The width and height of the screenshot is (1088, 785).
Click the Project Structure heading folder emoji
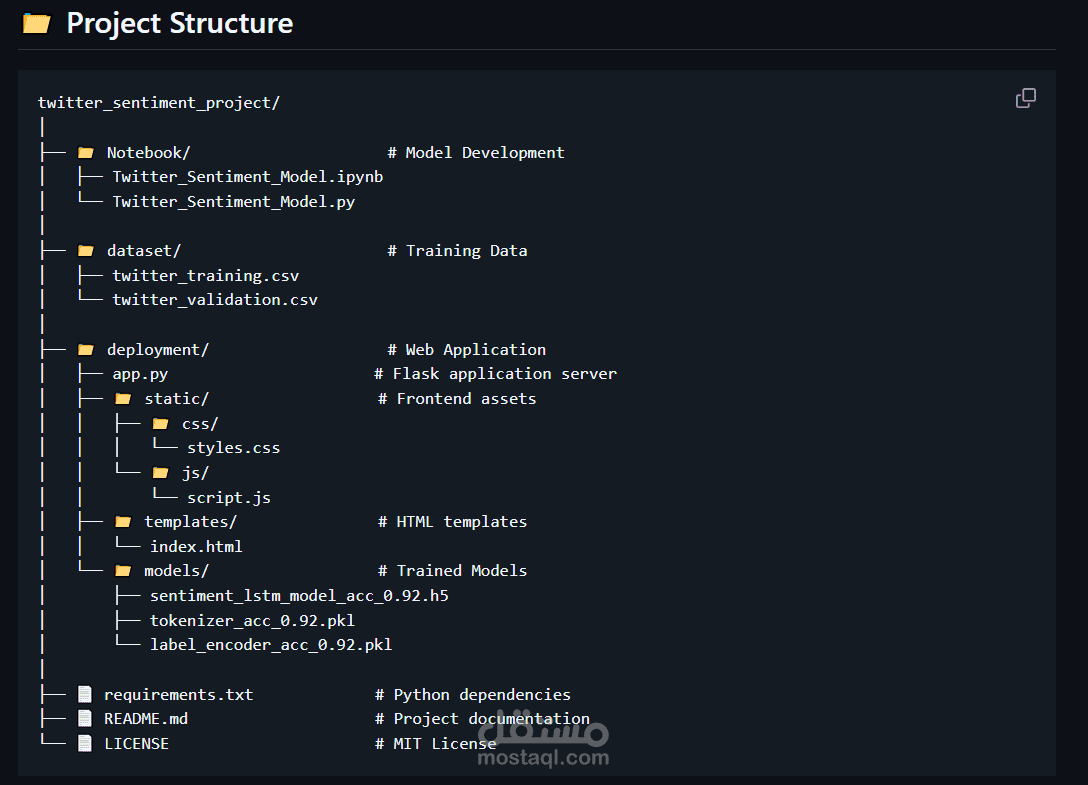pyautogui.click(x=37, y=24)
